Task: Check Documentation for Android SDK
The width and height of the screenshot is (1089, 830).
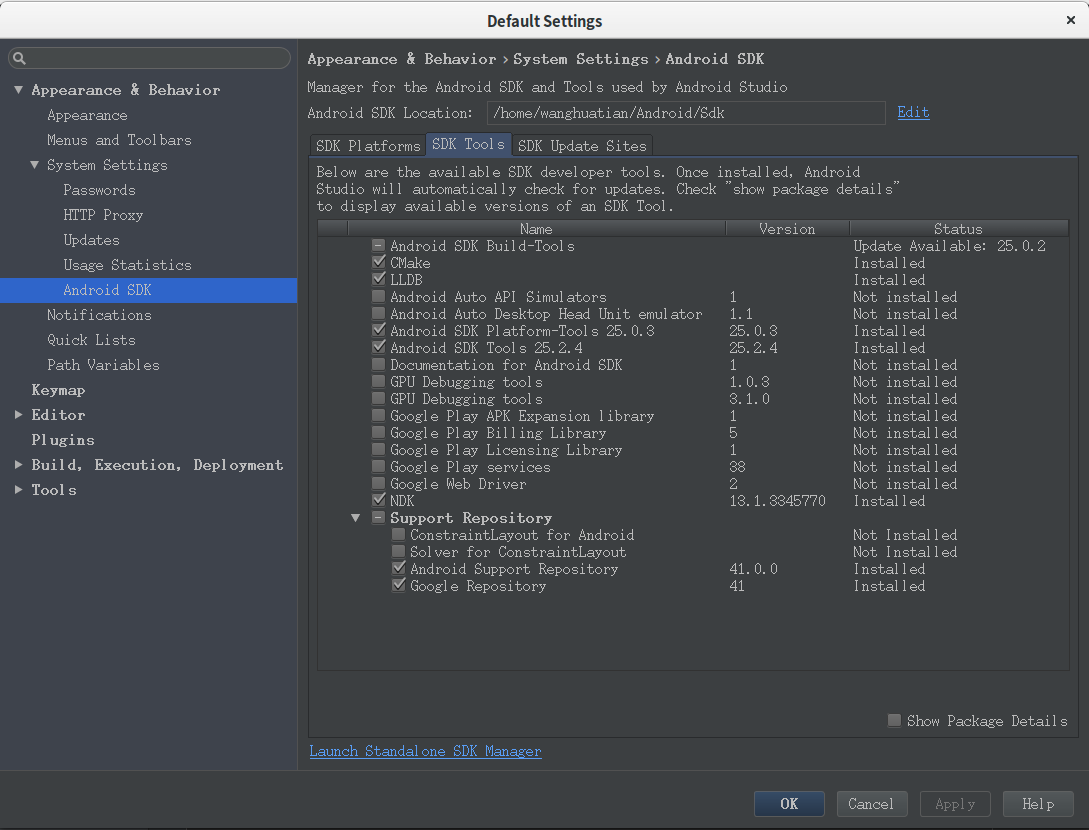Action: [378, 364]
